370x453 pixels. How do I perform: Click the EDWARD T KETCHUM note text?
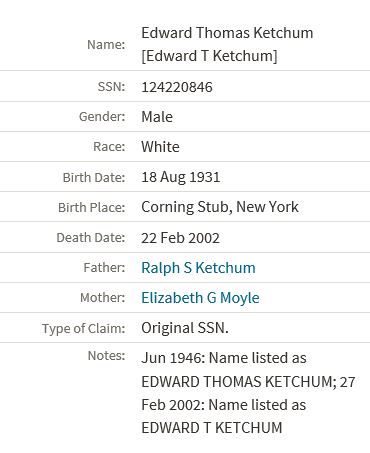(x=212, y=428)
